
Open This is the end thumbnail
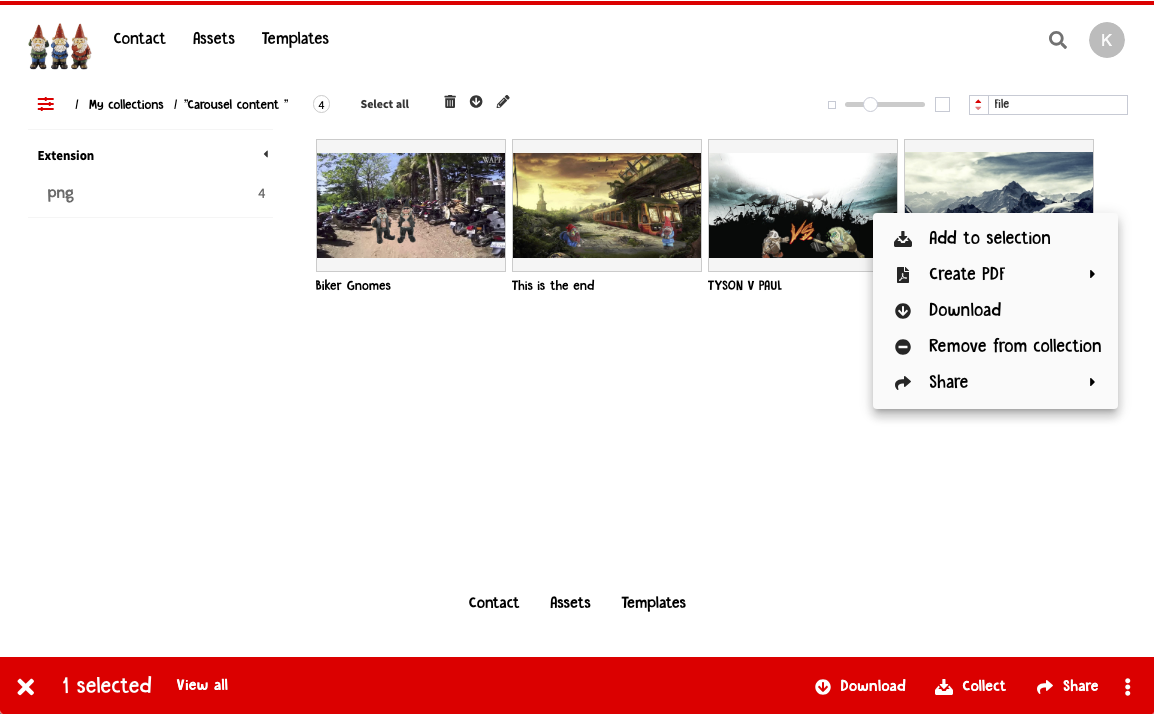(x=606, y=205)
